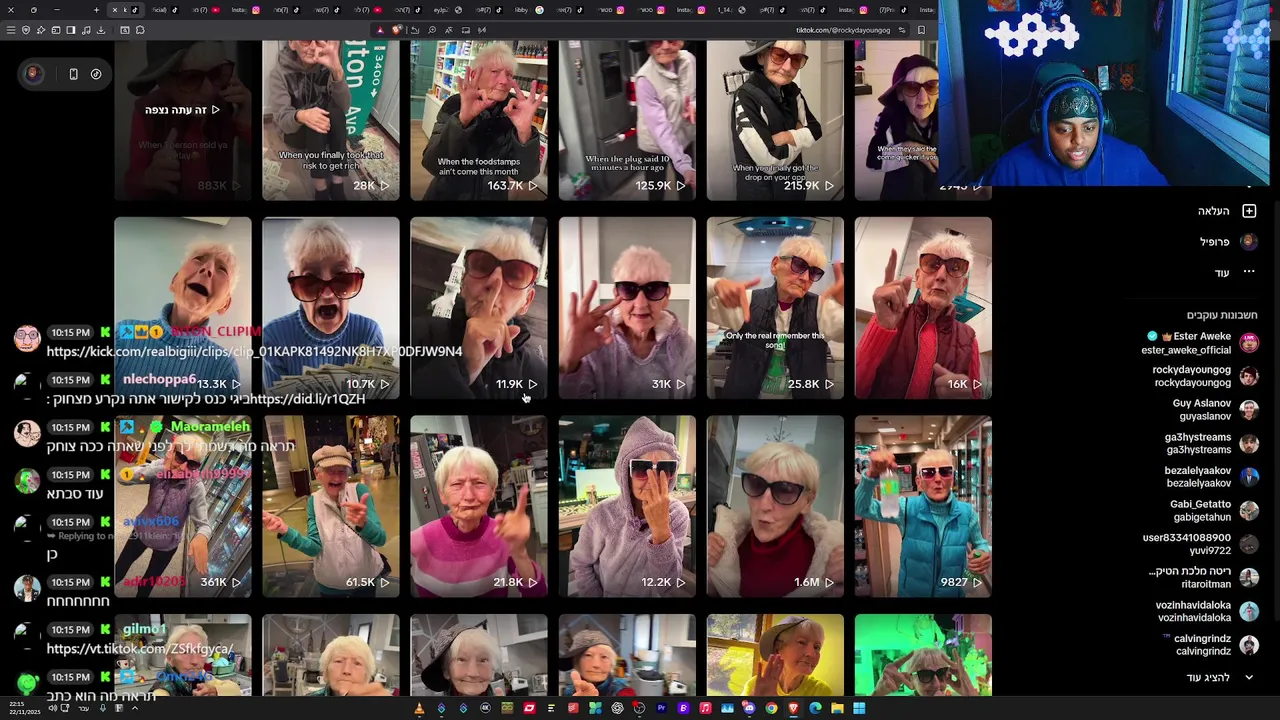This screenshot has height=720, width=1280.
Task: Open the video with 163.7K views
Action: point(479,120)
